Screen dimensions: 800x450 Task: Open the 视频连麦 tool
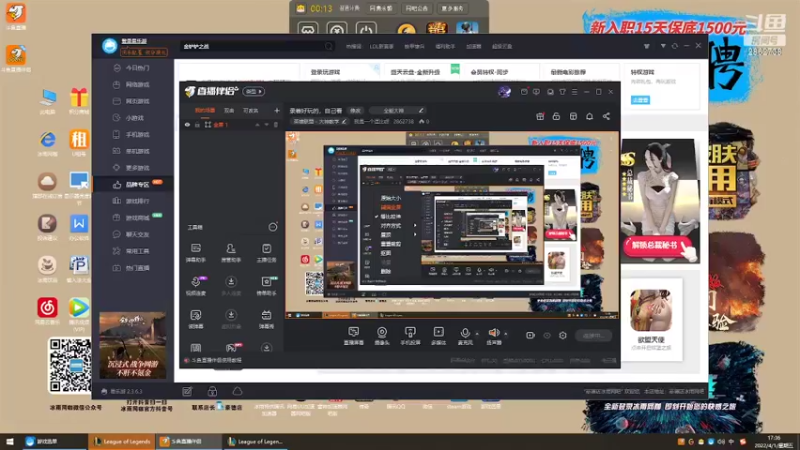[195, 286]
